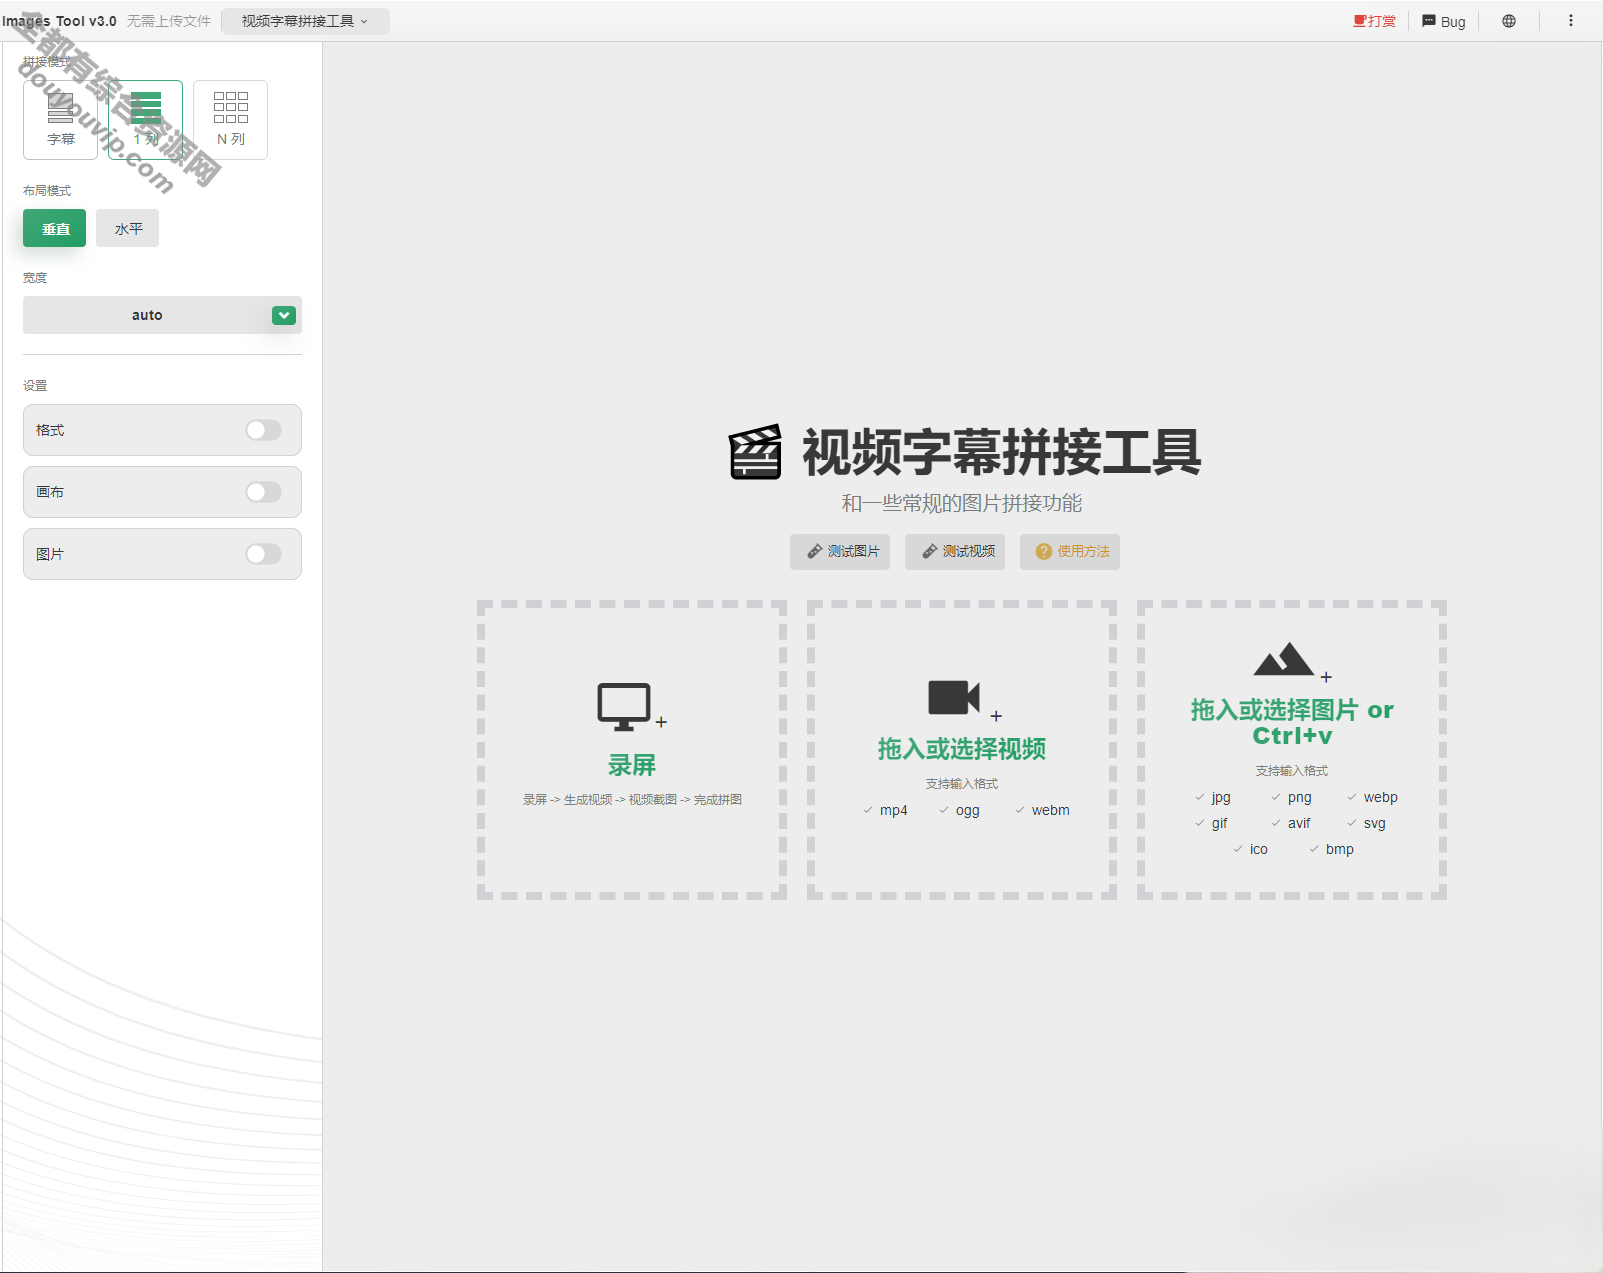Click the png format label
1603x1273 pixels.
tap(1299, 797)
